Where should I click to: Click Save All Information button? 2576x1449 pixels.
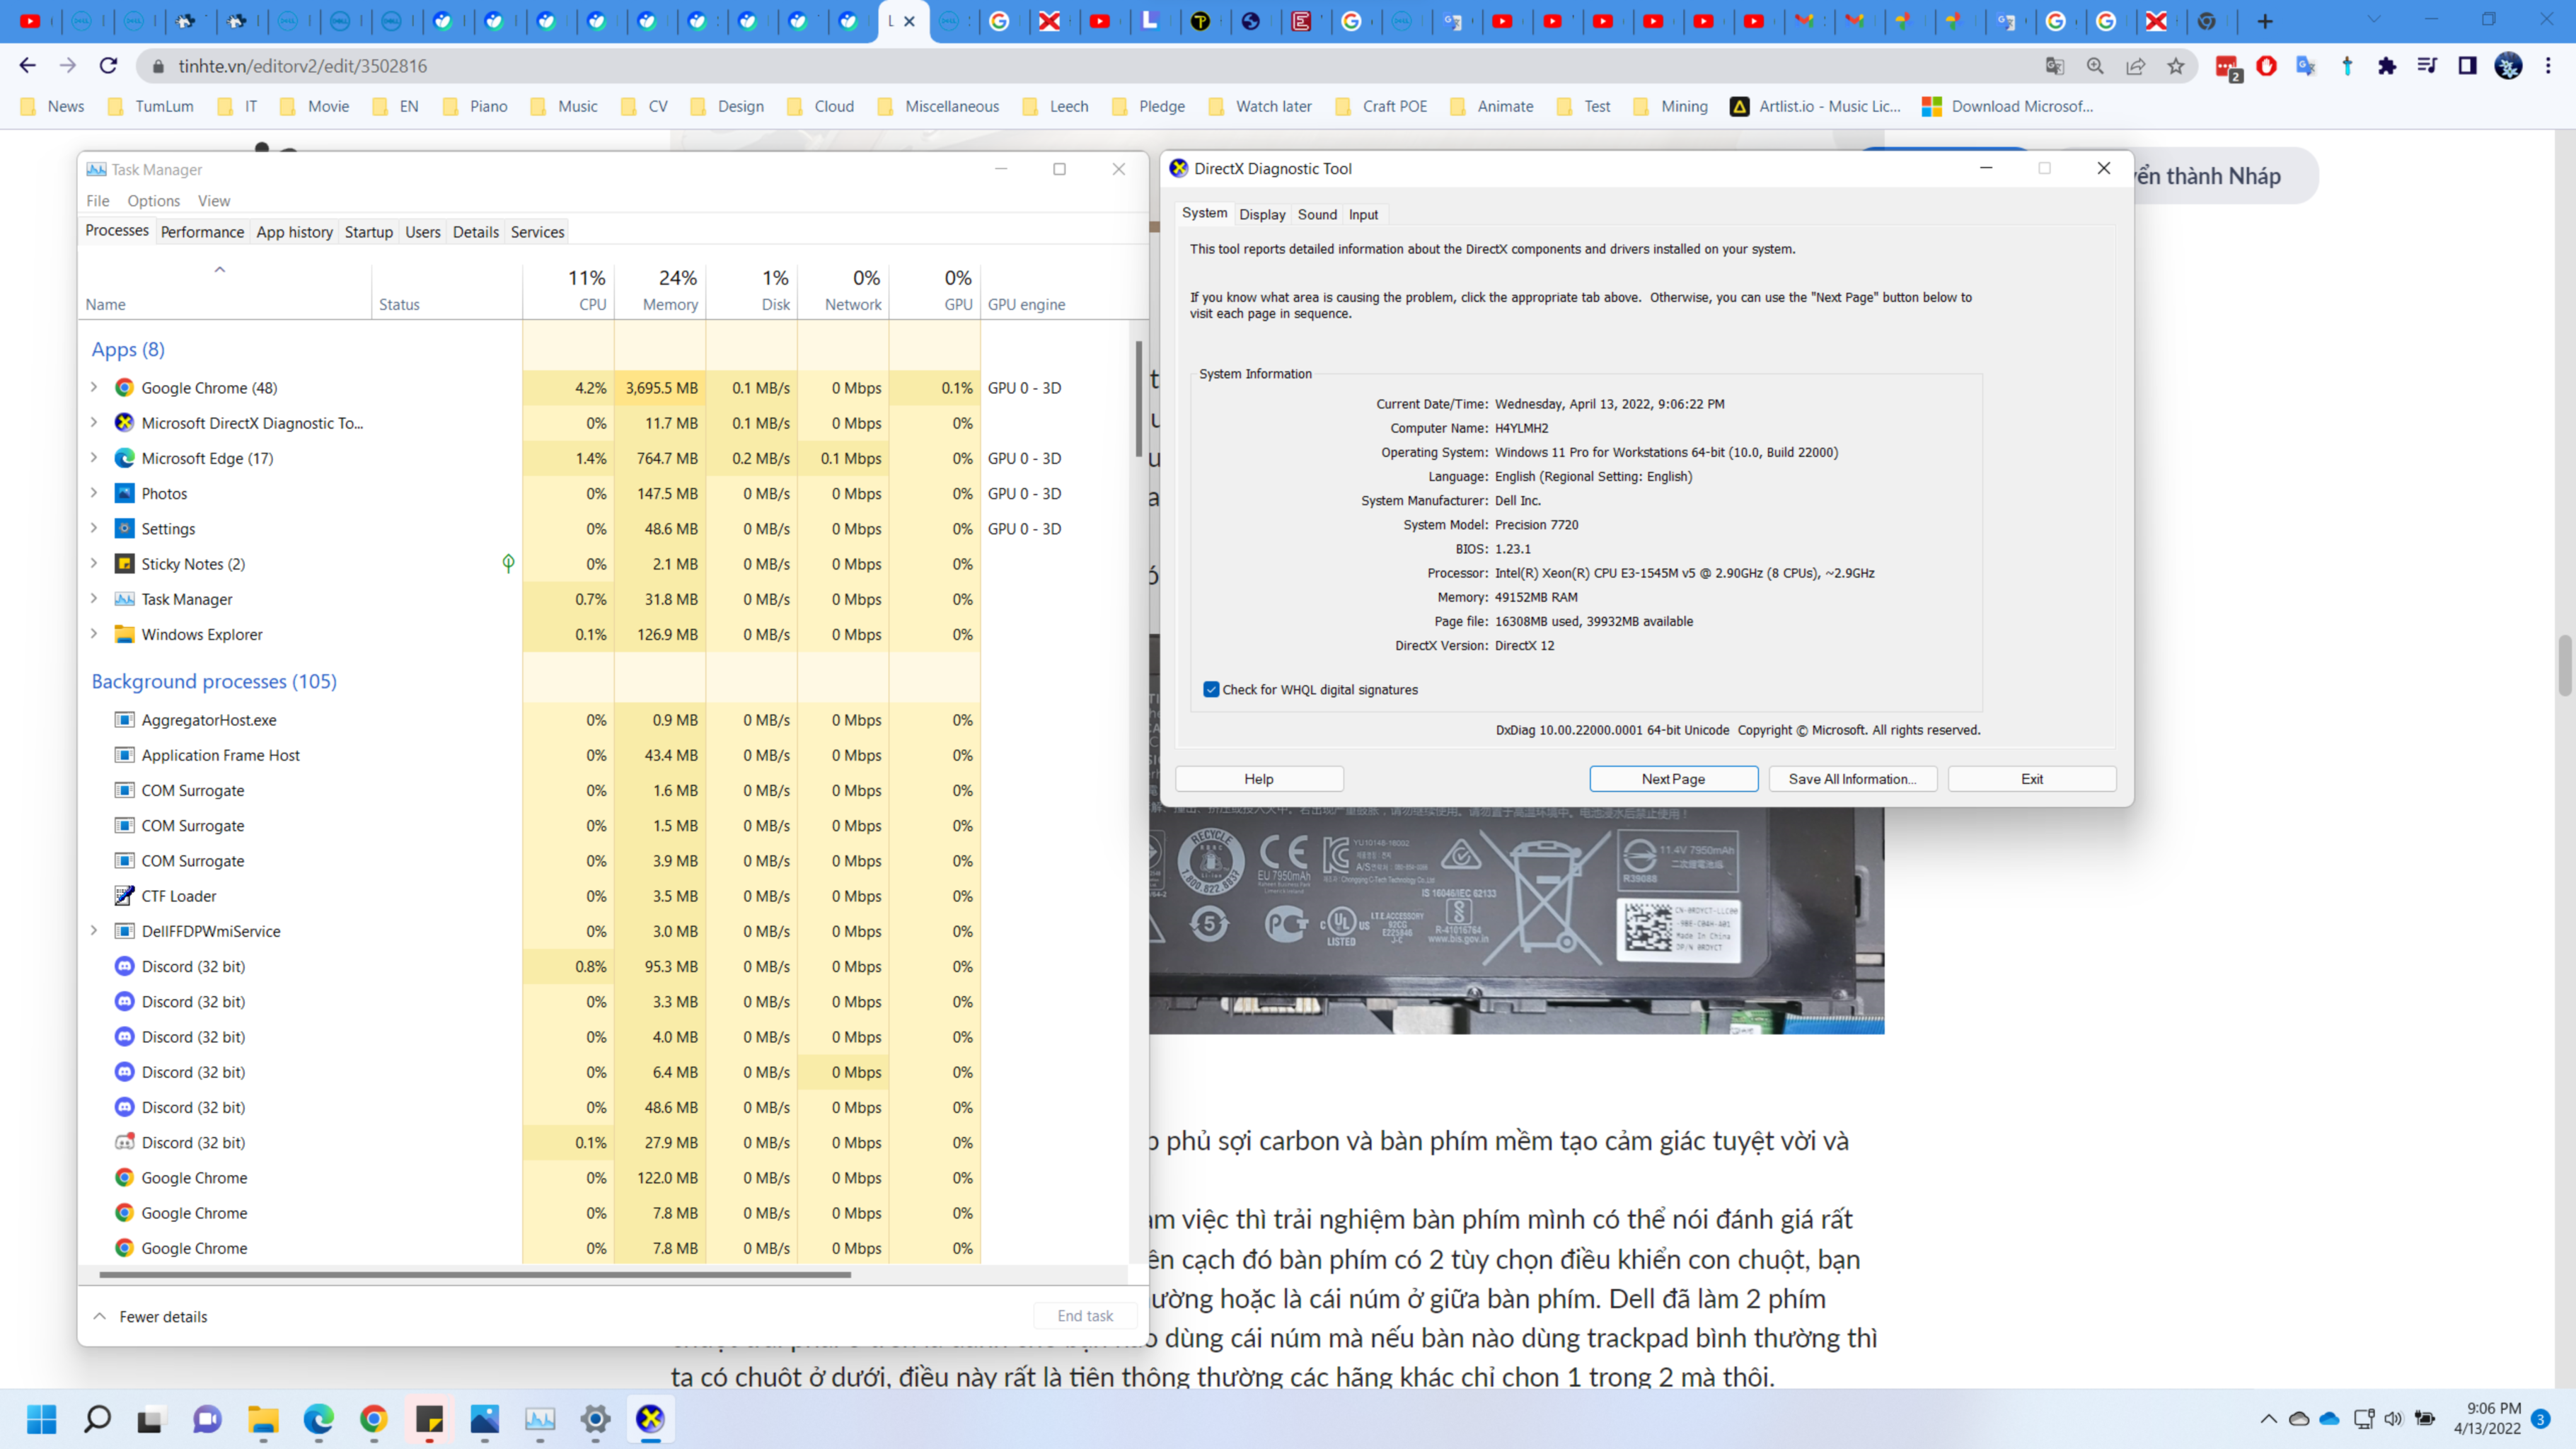(1852, 779)
